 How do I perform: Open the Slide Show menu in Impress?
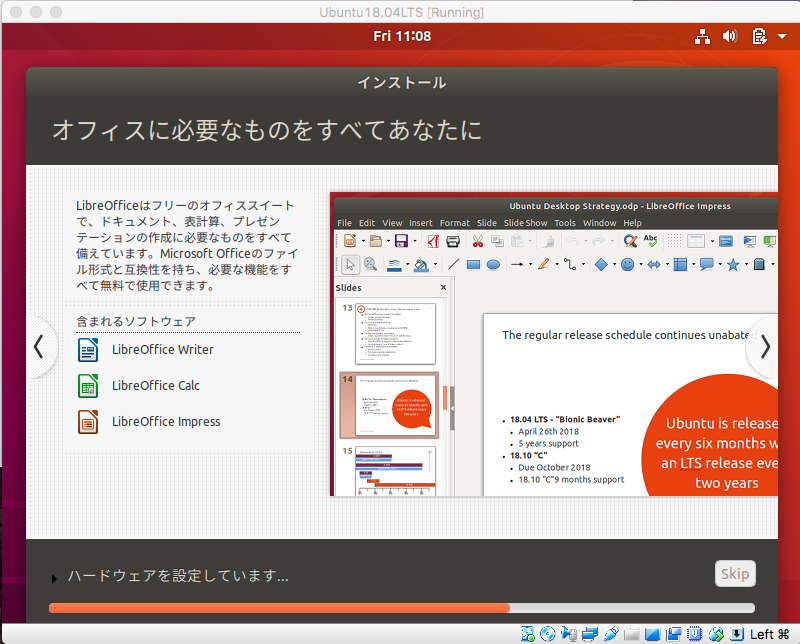pos(526,223)
